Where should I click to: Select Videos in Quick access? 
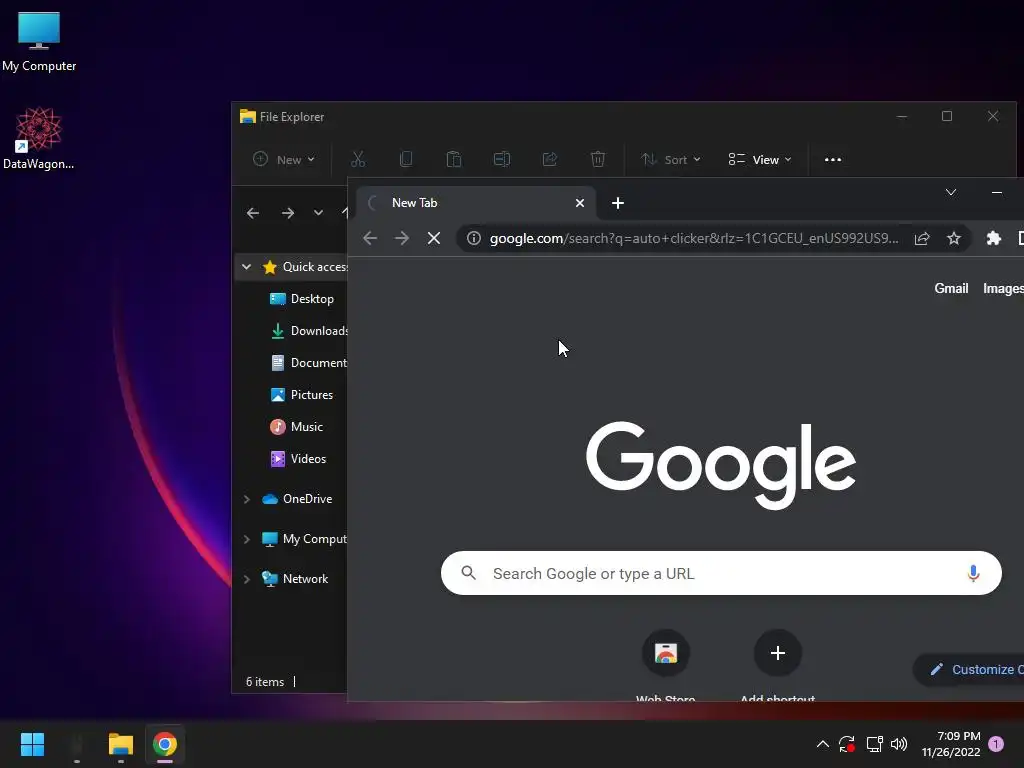point(298,458)
